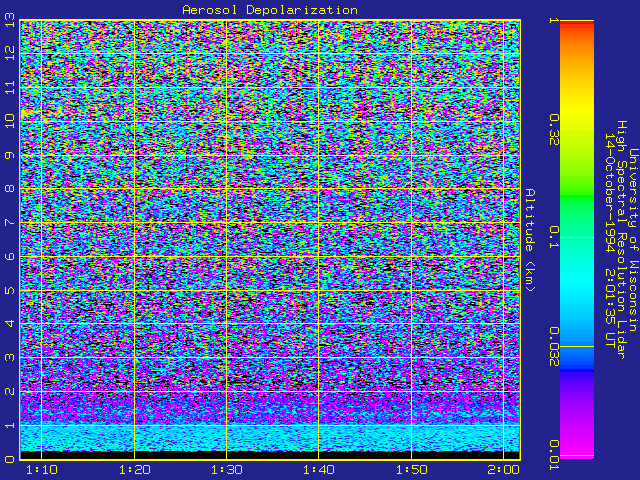Click the color scale value 0.01
The width and height of the screenshot is (640, 480).
click(554, 455)
